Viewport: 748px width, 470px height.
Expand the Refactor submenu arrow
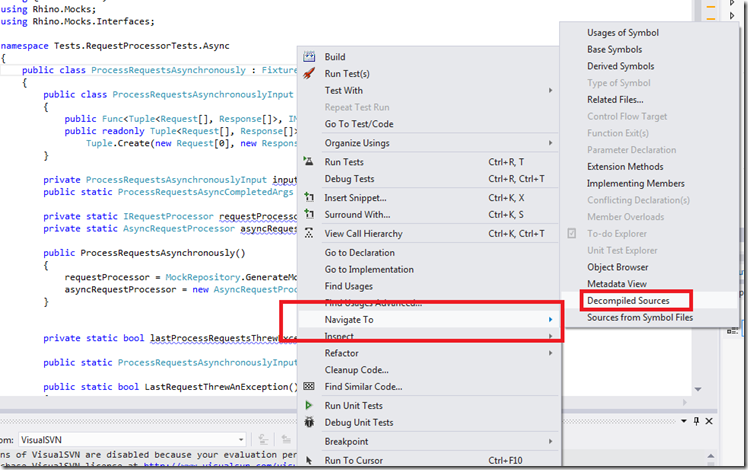(x=550, y=353)
